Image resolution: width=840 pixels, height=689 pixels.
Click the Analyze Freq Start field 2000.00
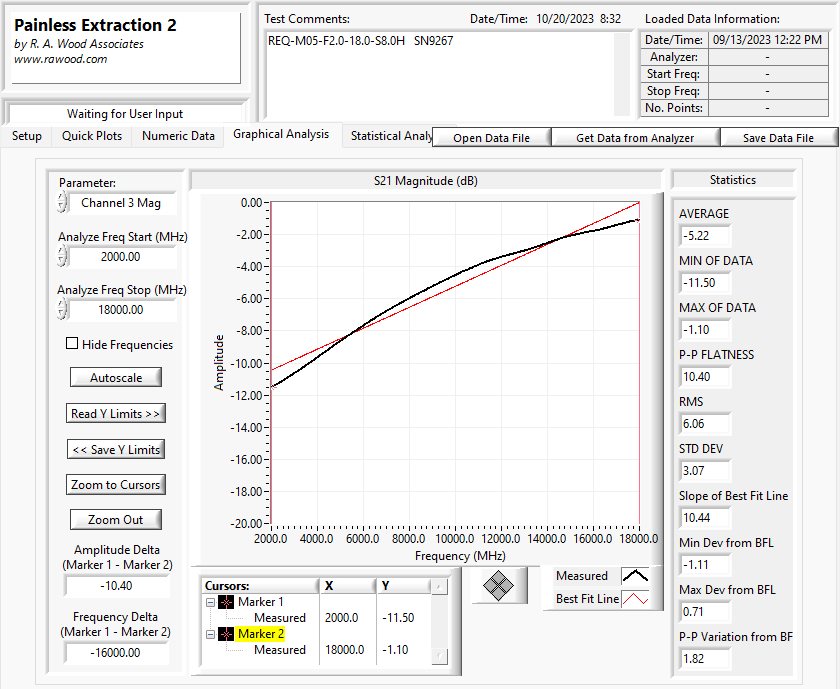click(123, 257)
